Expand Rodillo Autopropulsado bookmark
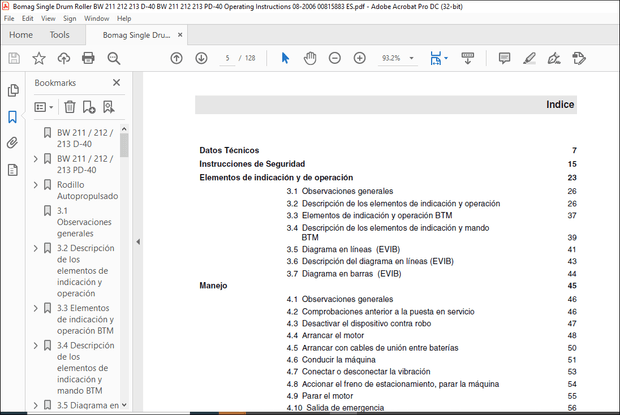This screenshot has height=415, width=620. click(36, 185)
